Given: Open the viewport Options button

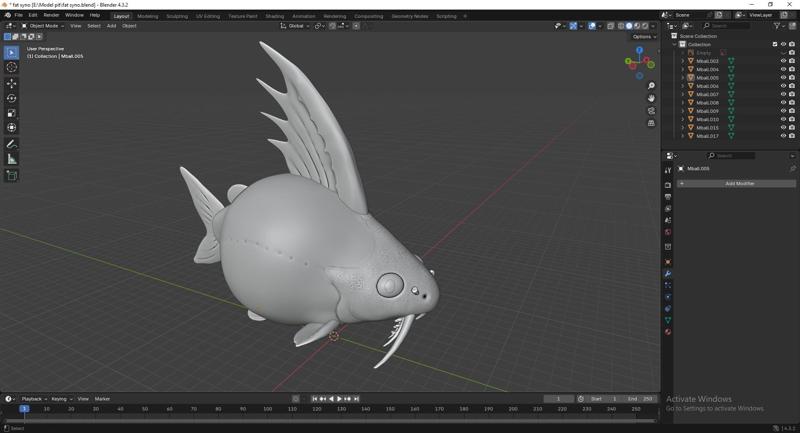Looking at the screenshot, I should click(644, 37).
